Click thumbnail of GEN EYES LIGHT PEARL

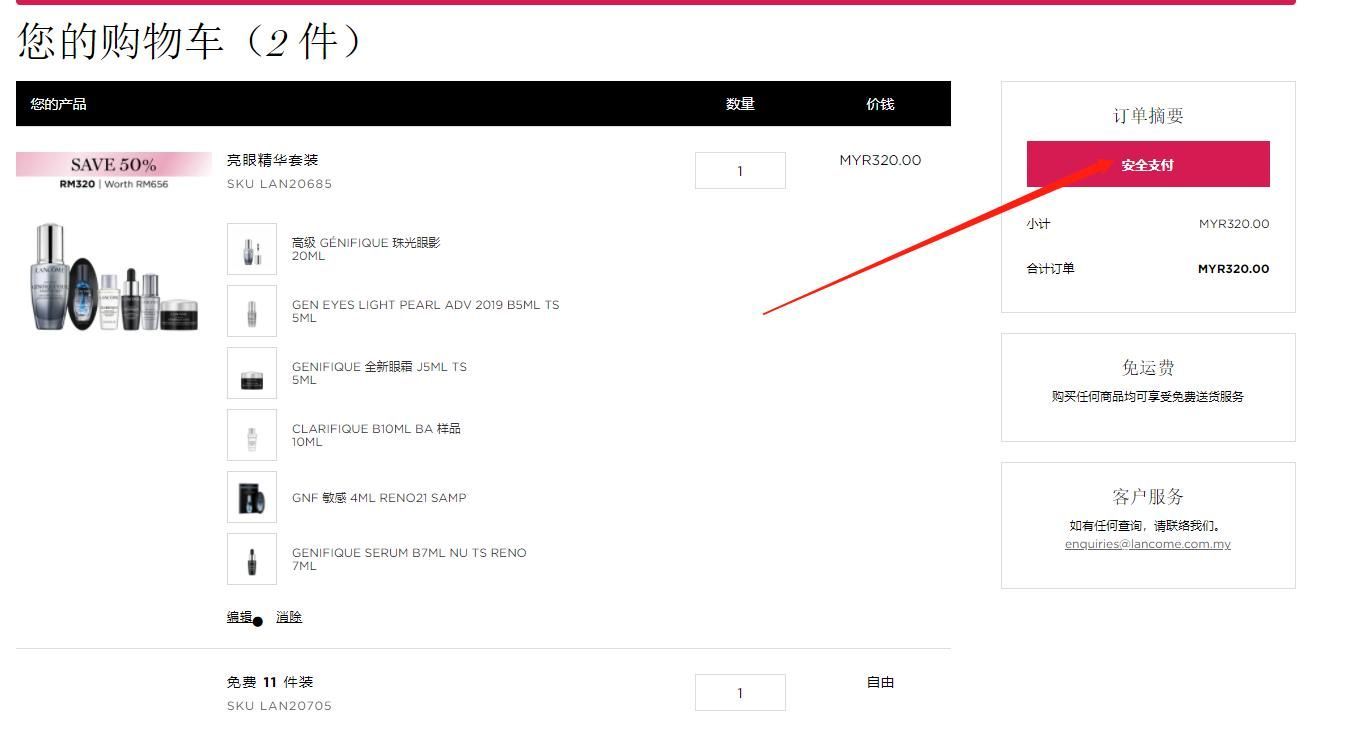point(252,311)
